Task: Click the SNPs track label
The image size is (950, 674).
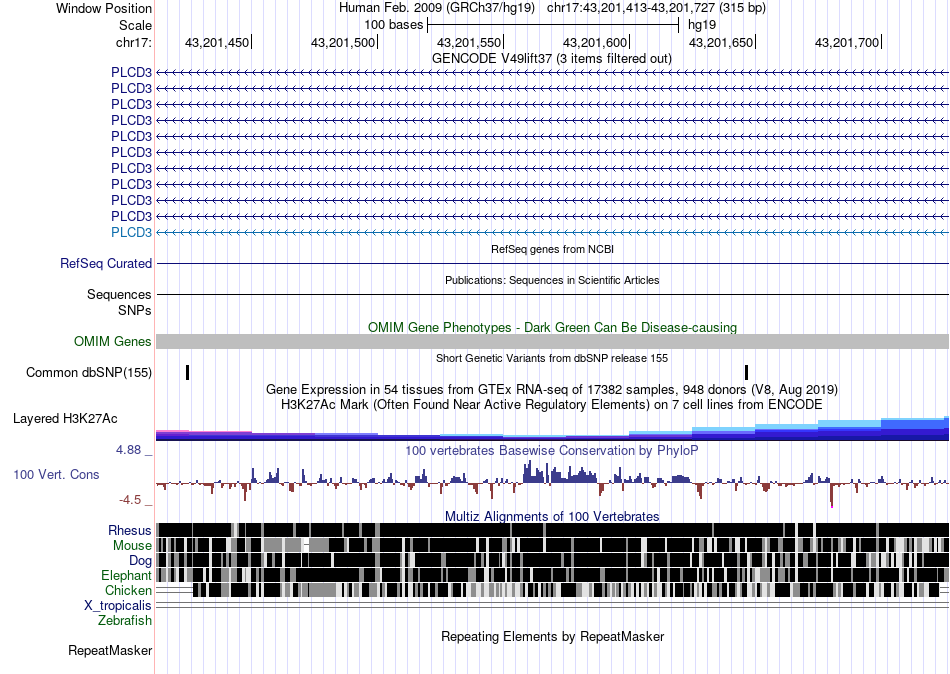Action: coord(135,310)
